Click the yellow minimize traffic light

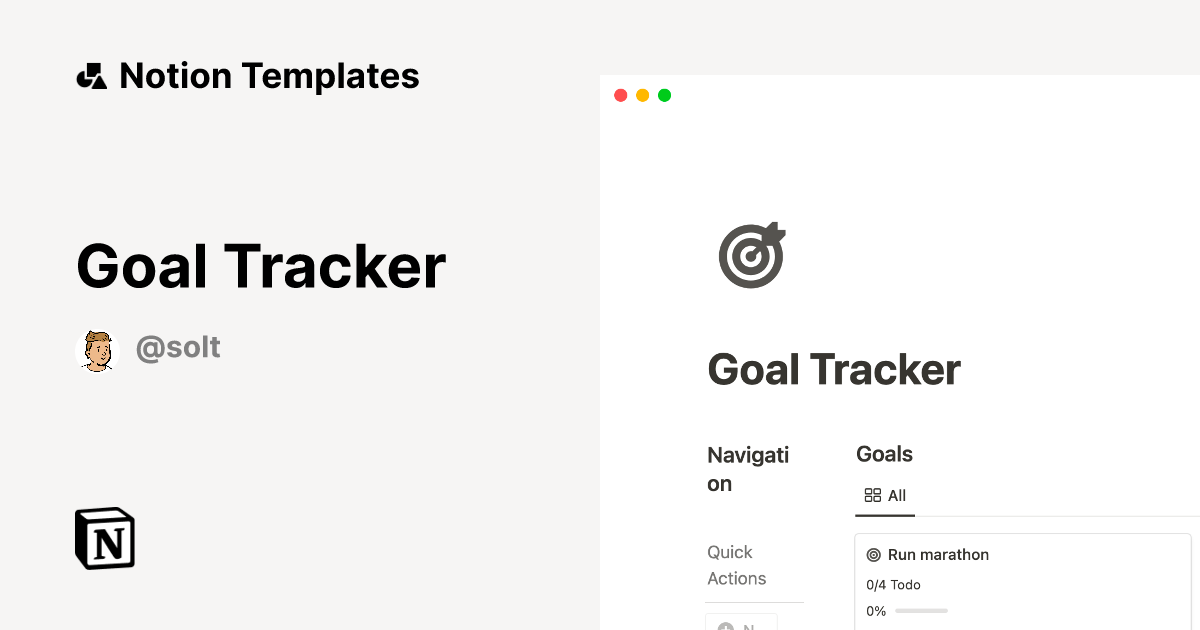[x=642, y=95]
